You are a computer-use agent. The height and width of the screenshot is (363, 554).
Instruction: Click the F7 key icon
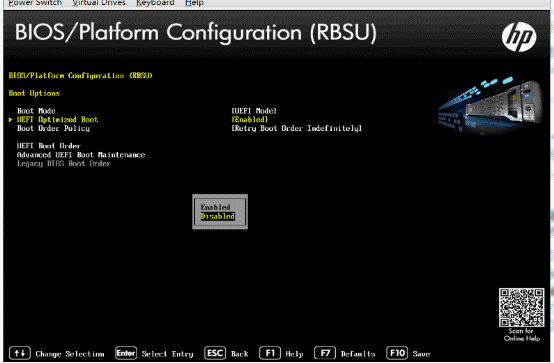325,353
